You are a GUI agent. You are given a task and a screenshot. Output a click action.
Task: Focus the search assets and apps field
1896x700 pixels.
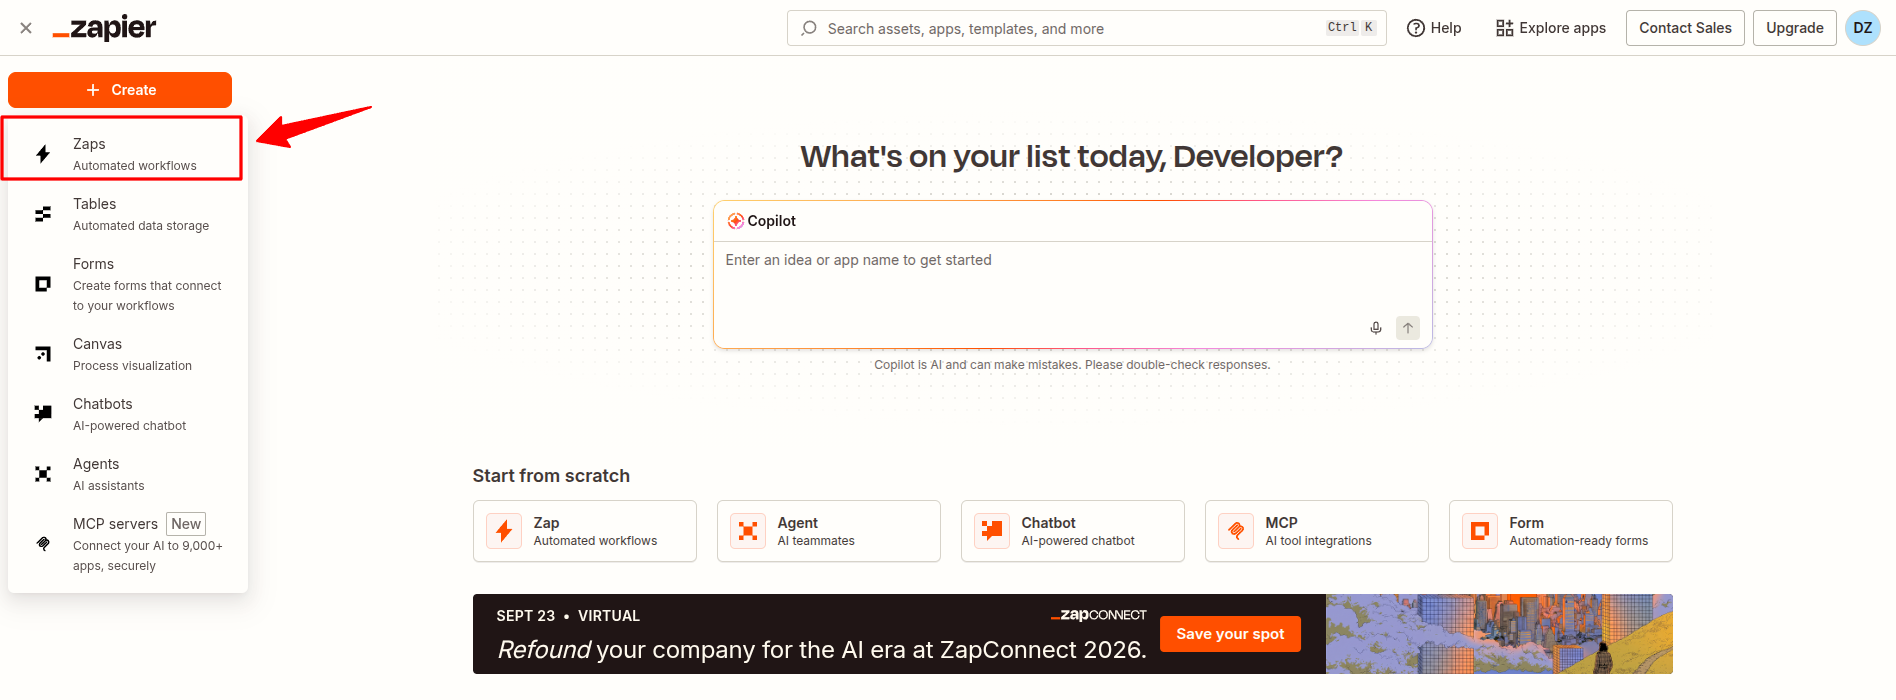(1086, 28)
